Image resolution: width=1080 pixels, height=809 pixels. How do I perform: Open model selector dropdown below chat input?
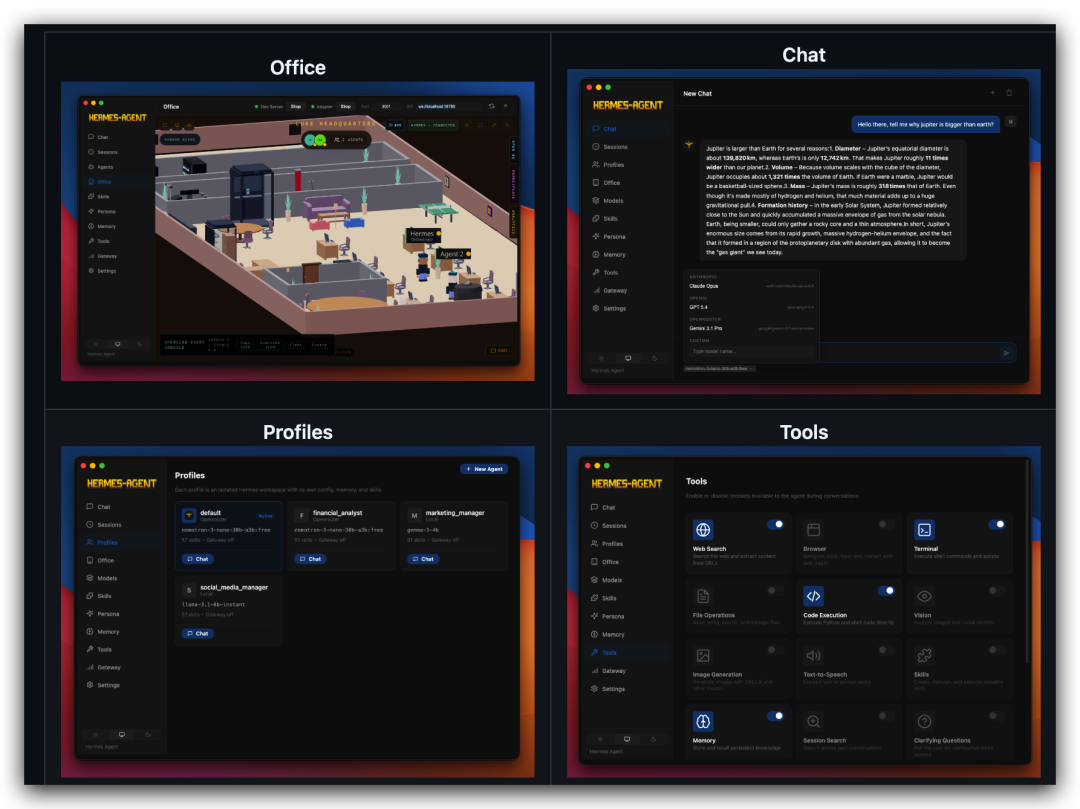pyautogui.click(x=719, y=369)
